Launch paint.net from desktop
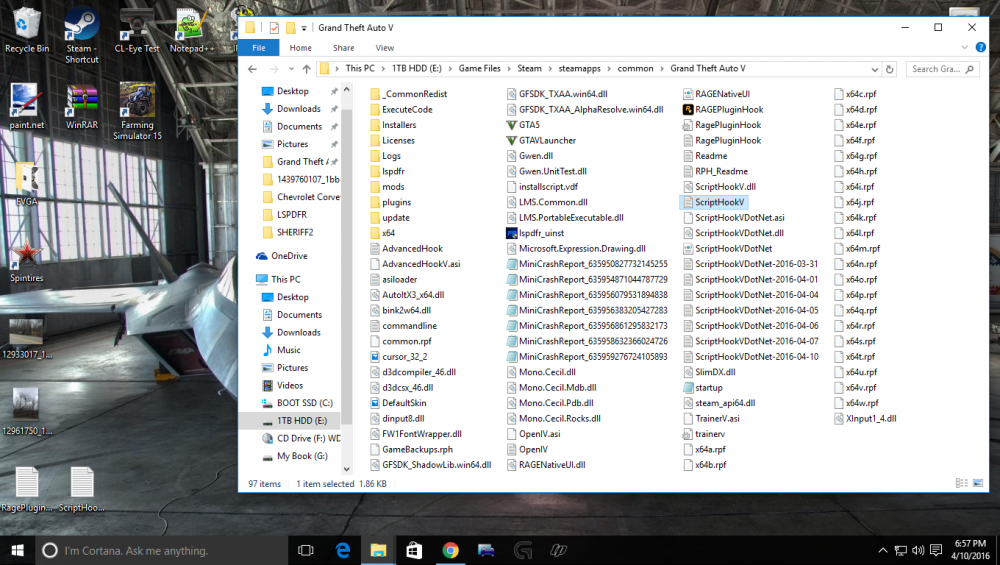 tap(26, 107)
